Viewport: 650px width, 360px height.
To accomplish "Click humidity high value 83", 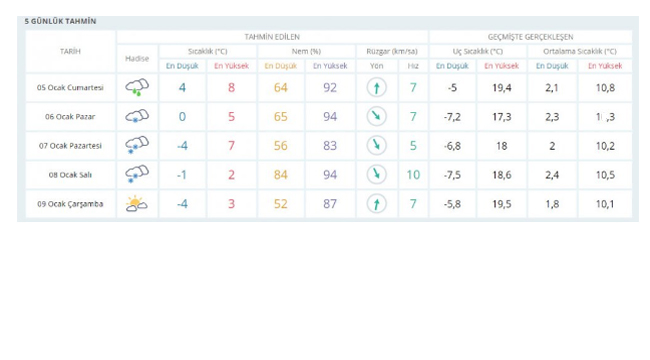I will [x=330, y=146].
